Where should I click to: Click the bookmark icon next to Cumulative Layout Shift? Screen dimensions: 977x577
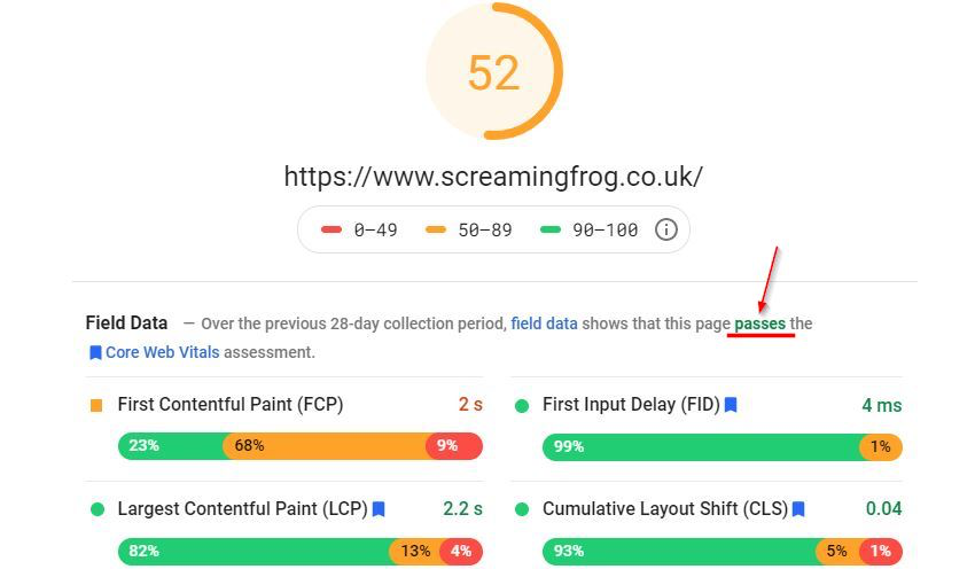798,510
